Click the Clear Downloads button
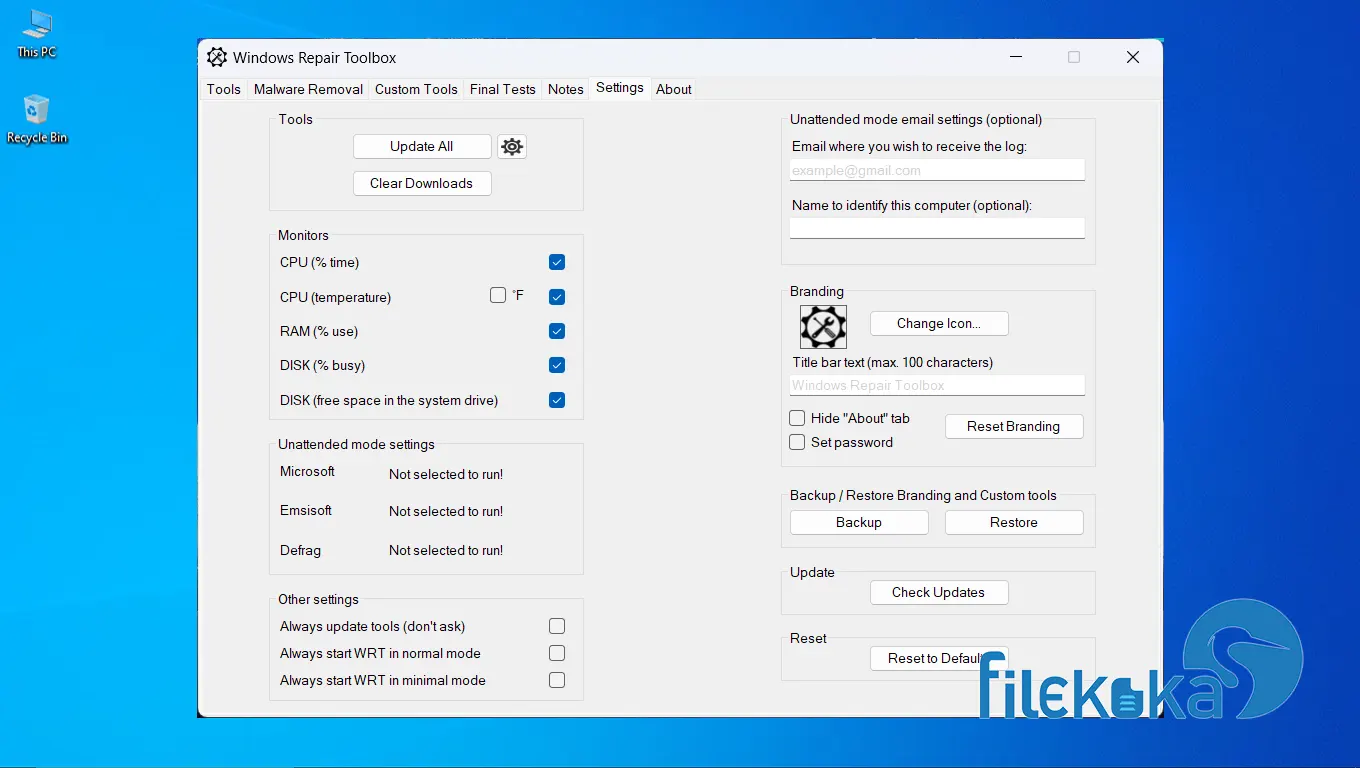Screen dimensions: 1360x768 pos(422,183)
